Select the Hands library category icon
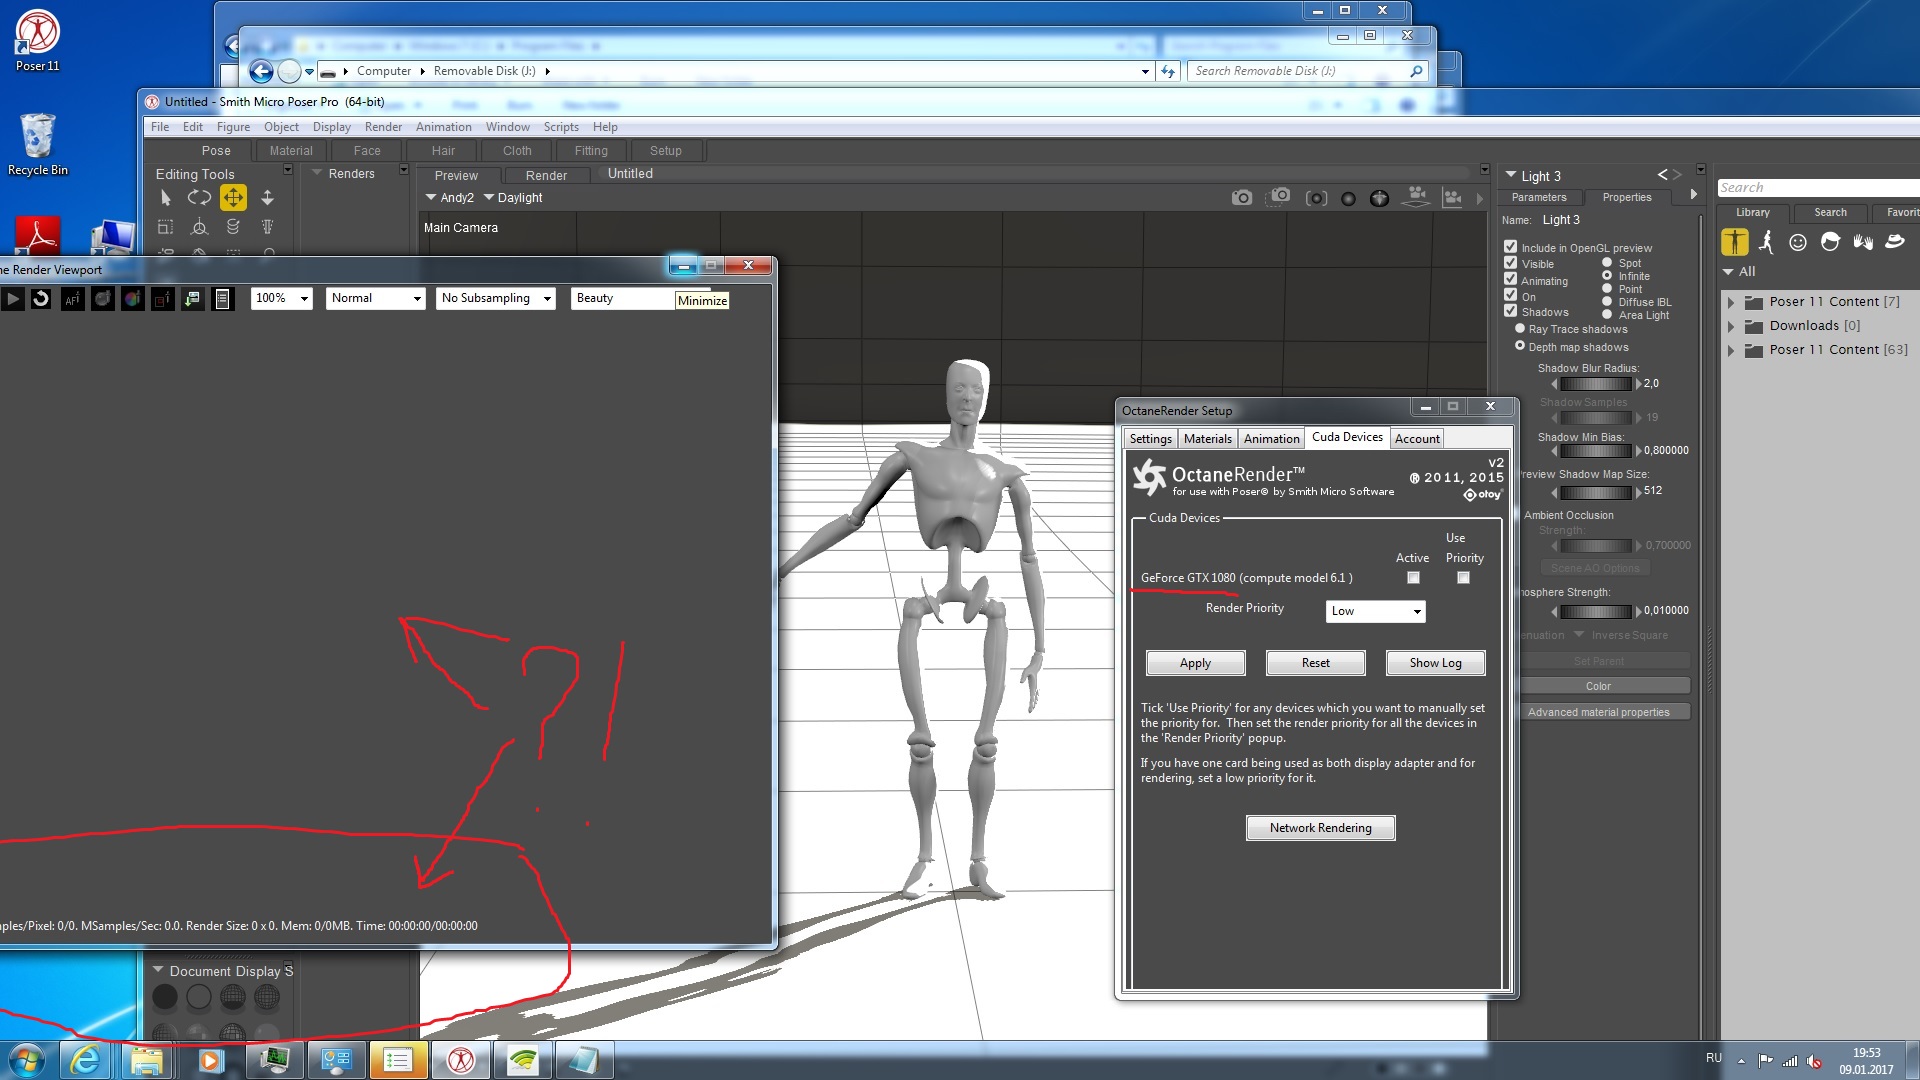The width and height of the screenshot is (1920, 1080). tap(1862, 242)
